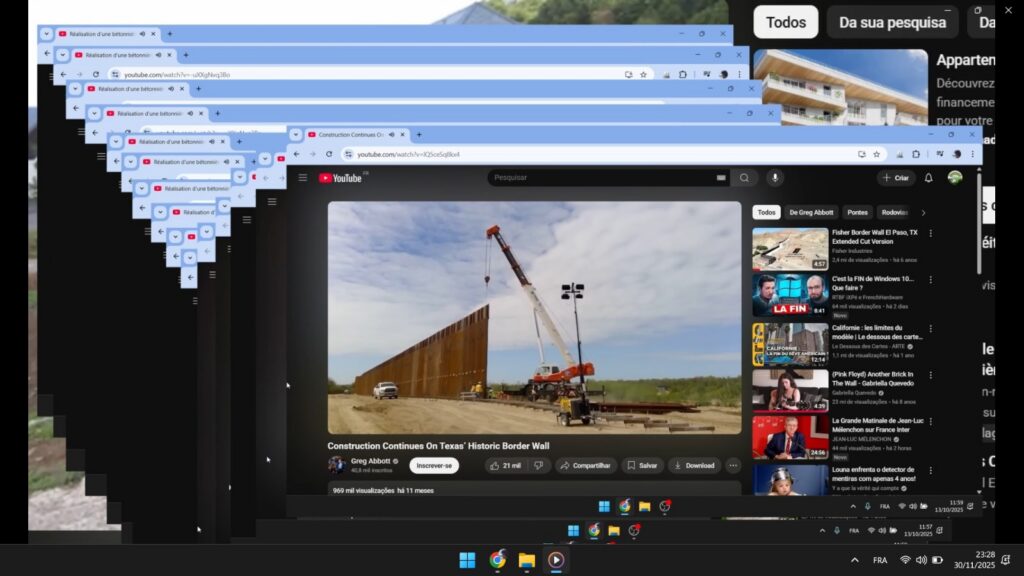Screen dimensions: 1024x576
Task: Open the guide menu beside the YouTube logo
Action: tap(303, 178)
